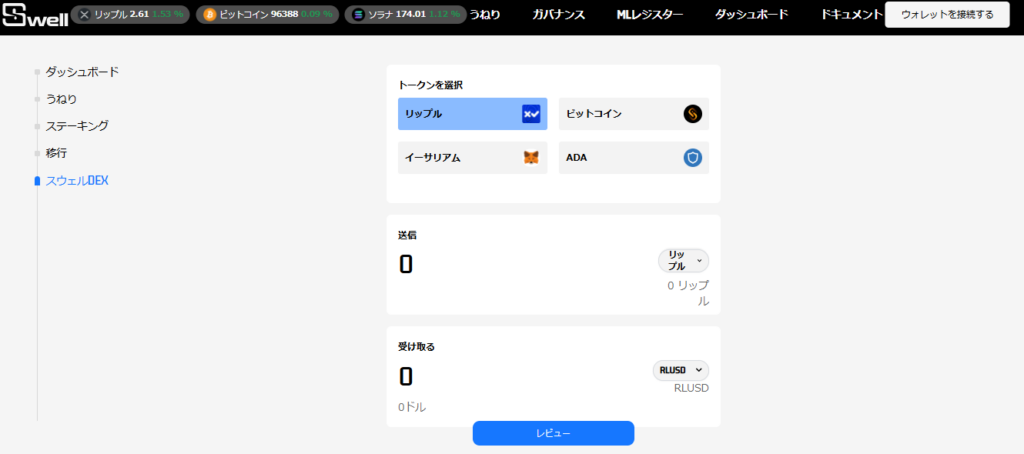Click the トークンを選択 heading text
Image resolution: width=1024 pixels, height=454 pixels.
(431, 85)
